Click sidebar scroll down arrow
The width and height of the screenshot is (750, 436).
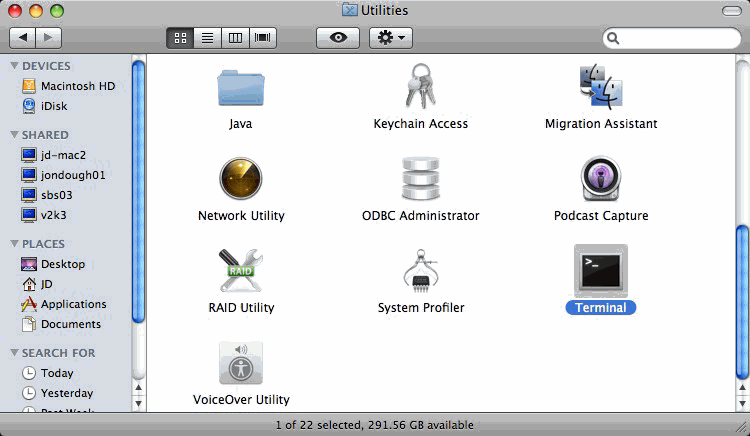[138, 403]
